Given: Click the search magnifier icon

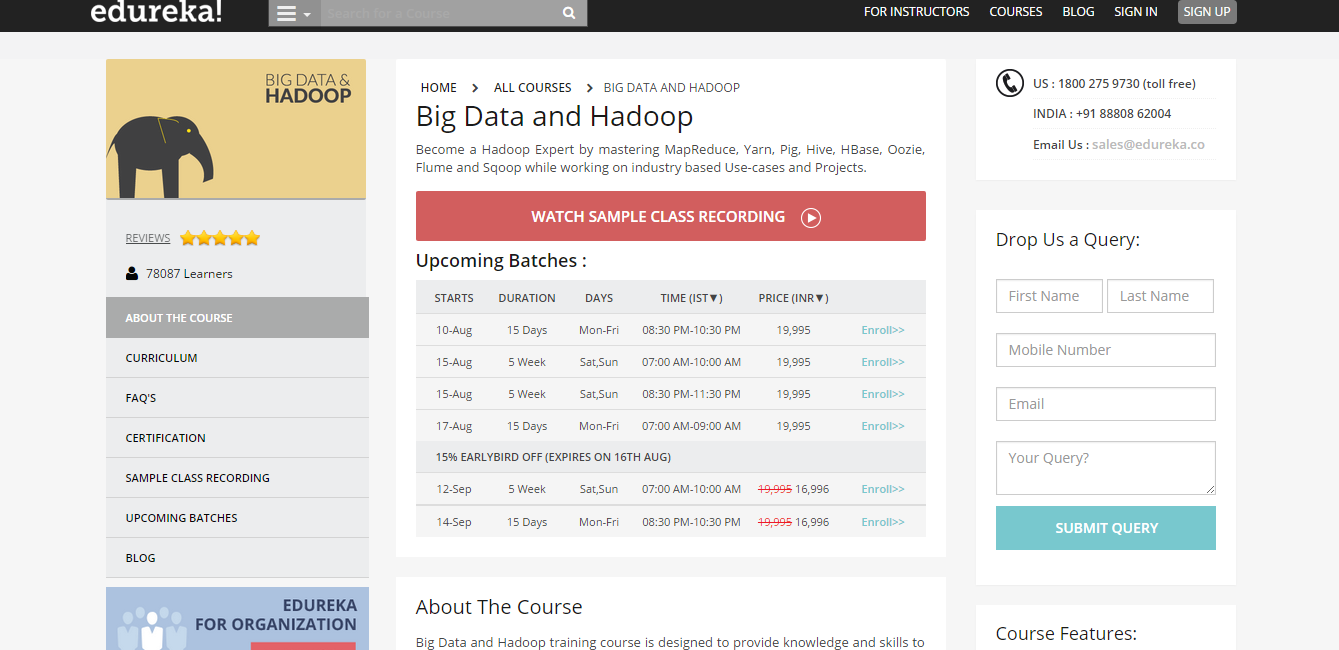Looking at the screenshot, I should pos(569,13).
